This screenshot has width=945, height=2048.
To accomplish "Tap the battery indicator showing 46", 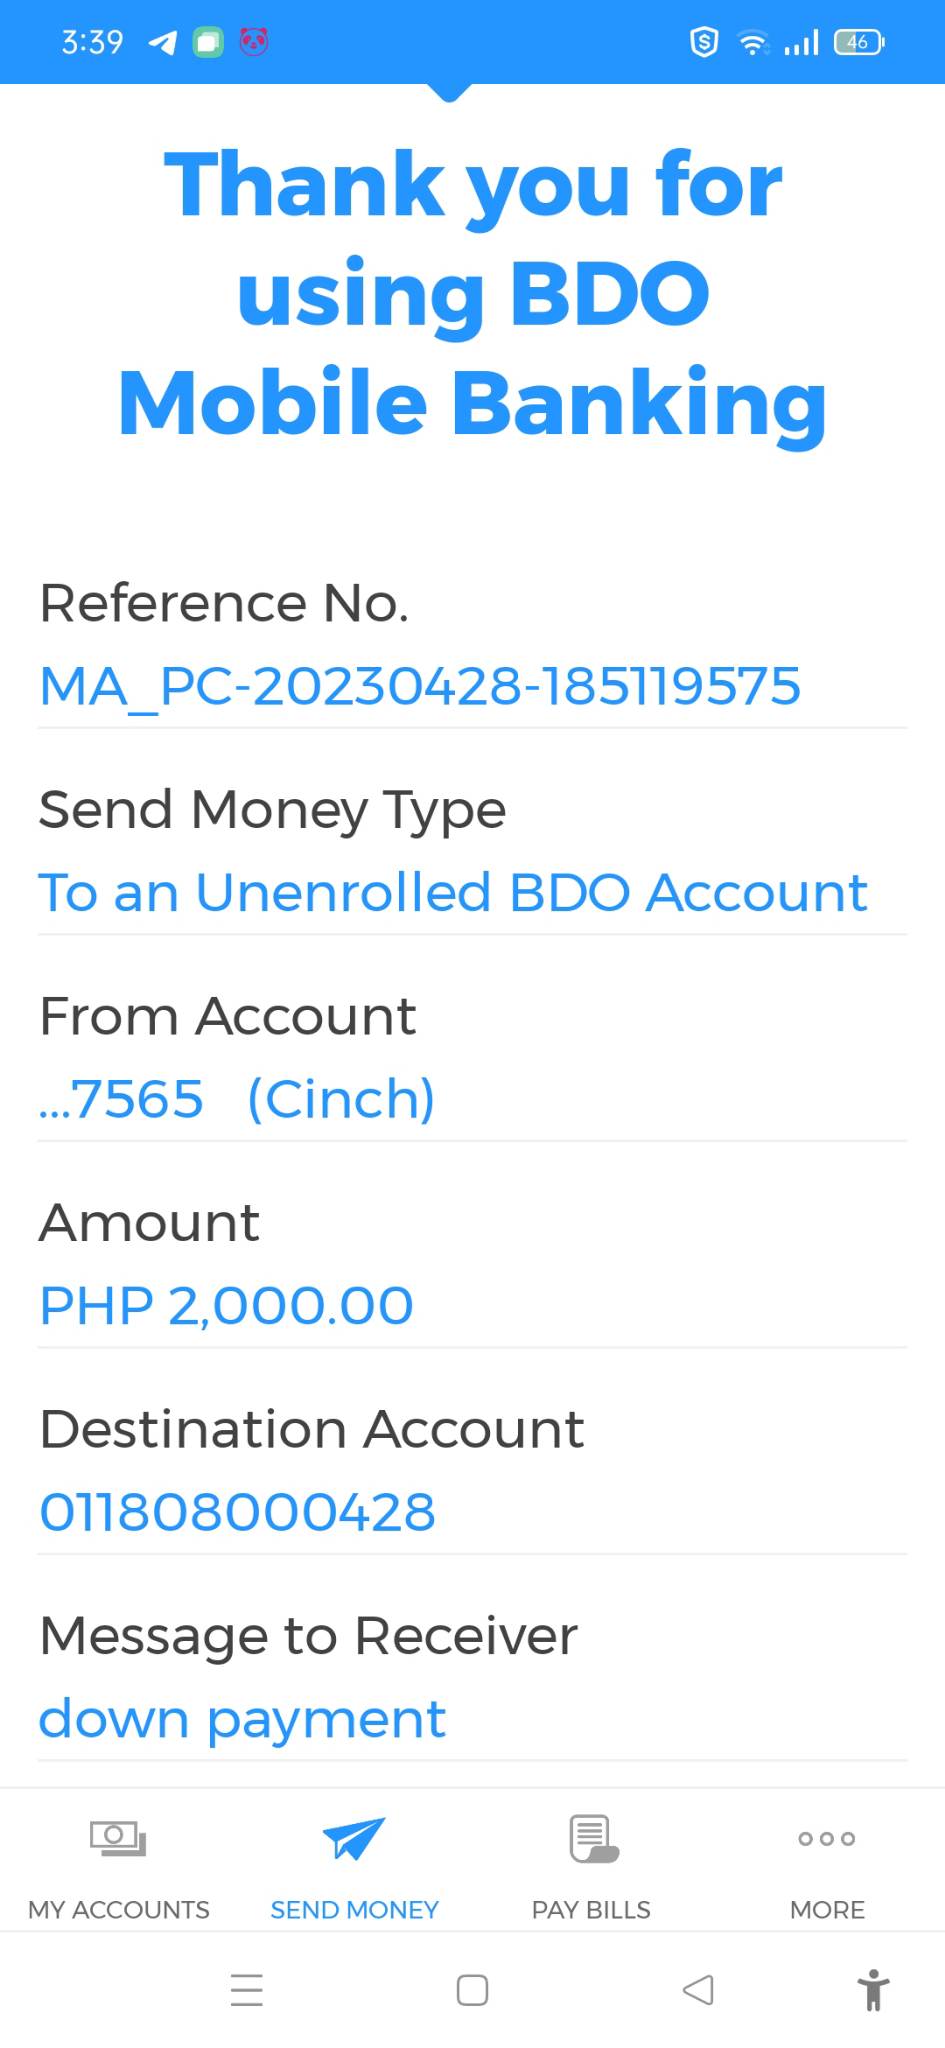I will [x=858, y=42].
